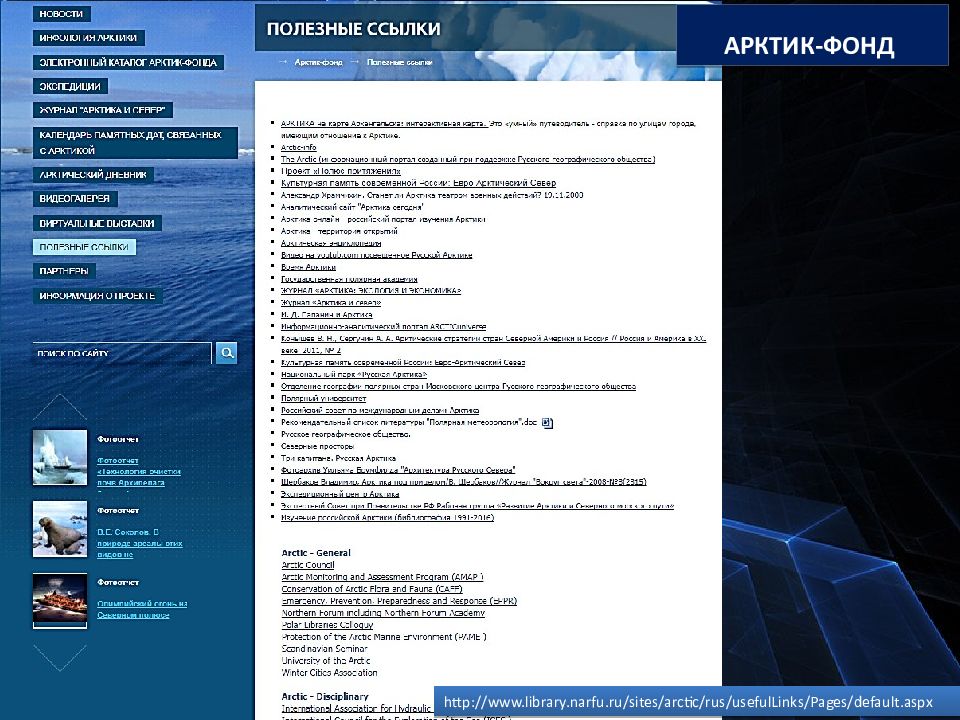The width and height of the screenshot is (960, 720).
Task: Click the ПОИСК ПО САЙТУ search field
Action: pyautogui.click(x=122, y=353)
